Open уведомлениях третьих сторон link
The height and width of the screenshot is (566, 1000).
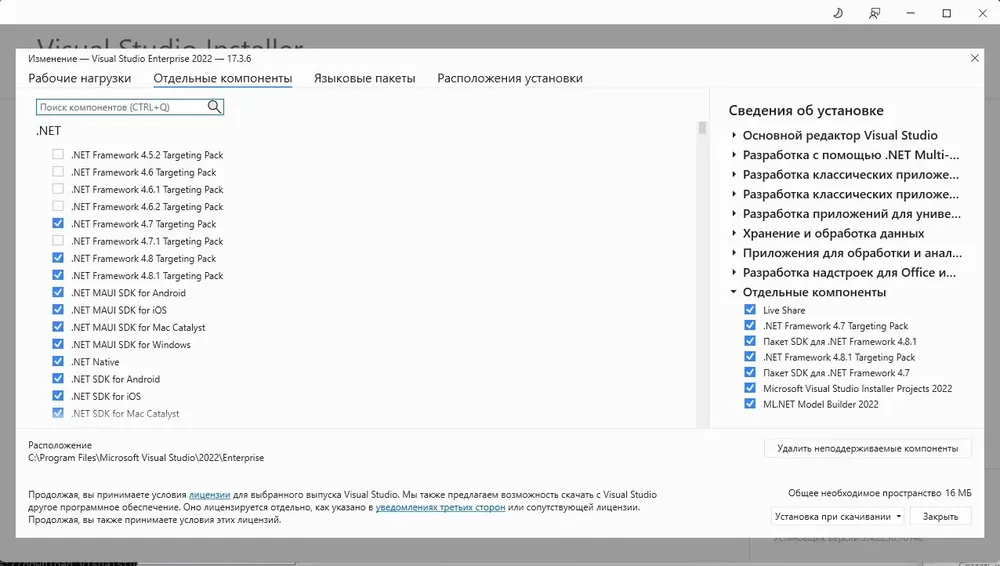pos(440,507)
